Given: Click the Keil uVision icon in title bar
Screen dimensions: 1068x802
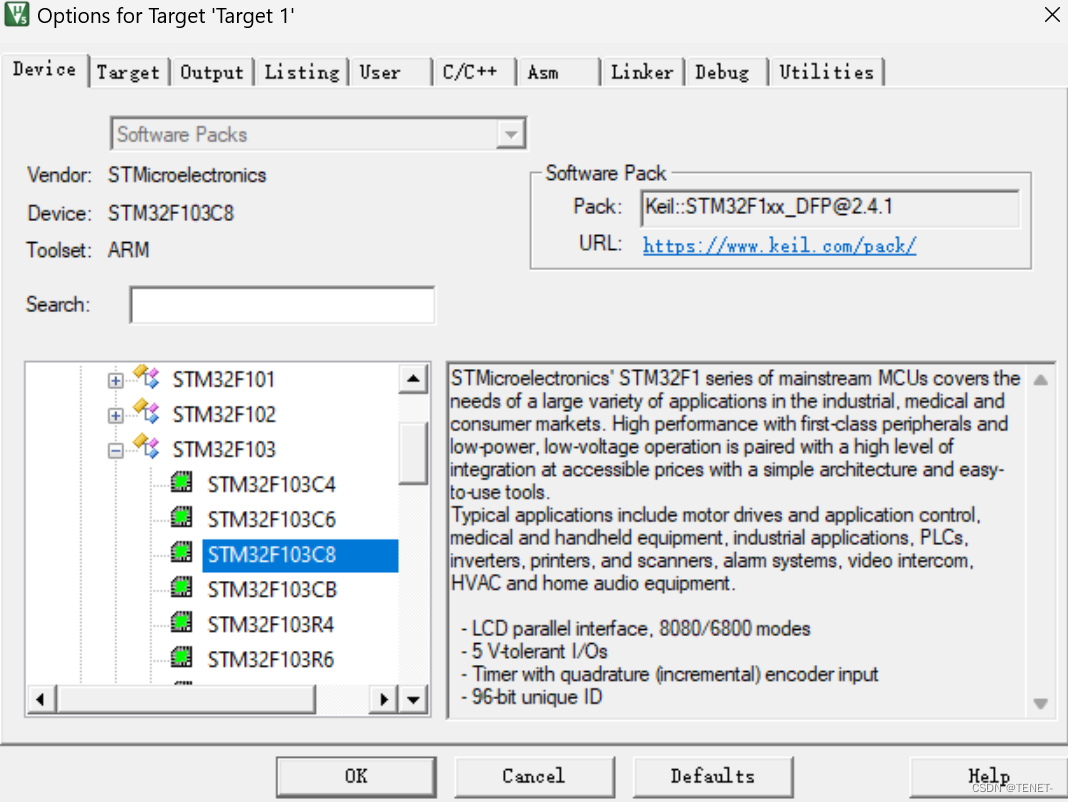Looking at the screenshot, I should pyautogui.click(x=16, y=14).
